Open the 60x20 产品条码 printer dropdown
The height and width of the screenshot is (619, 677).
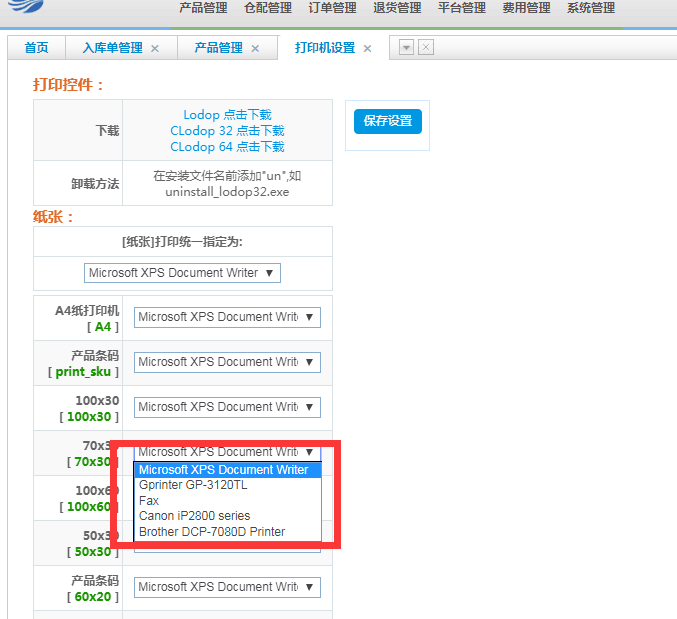pos(227,587)
